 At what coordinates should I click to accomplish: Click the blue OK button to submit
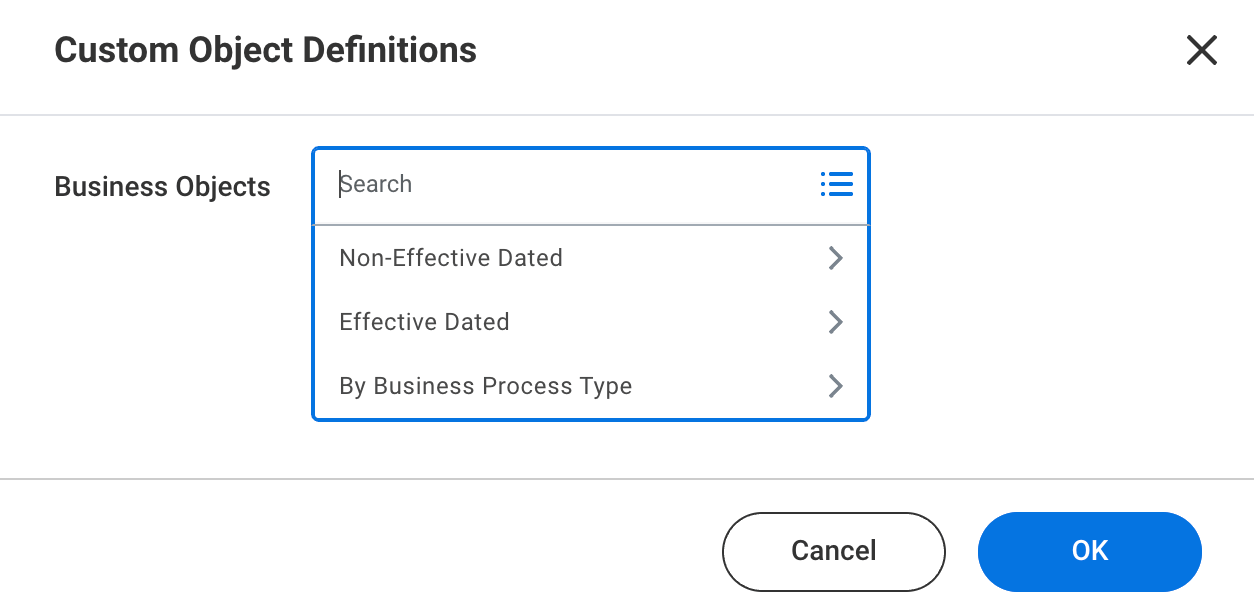tap(1089, 551)
